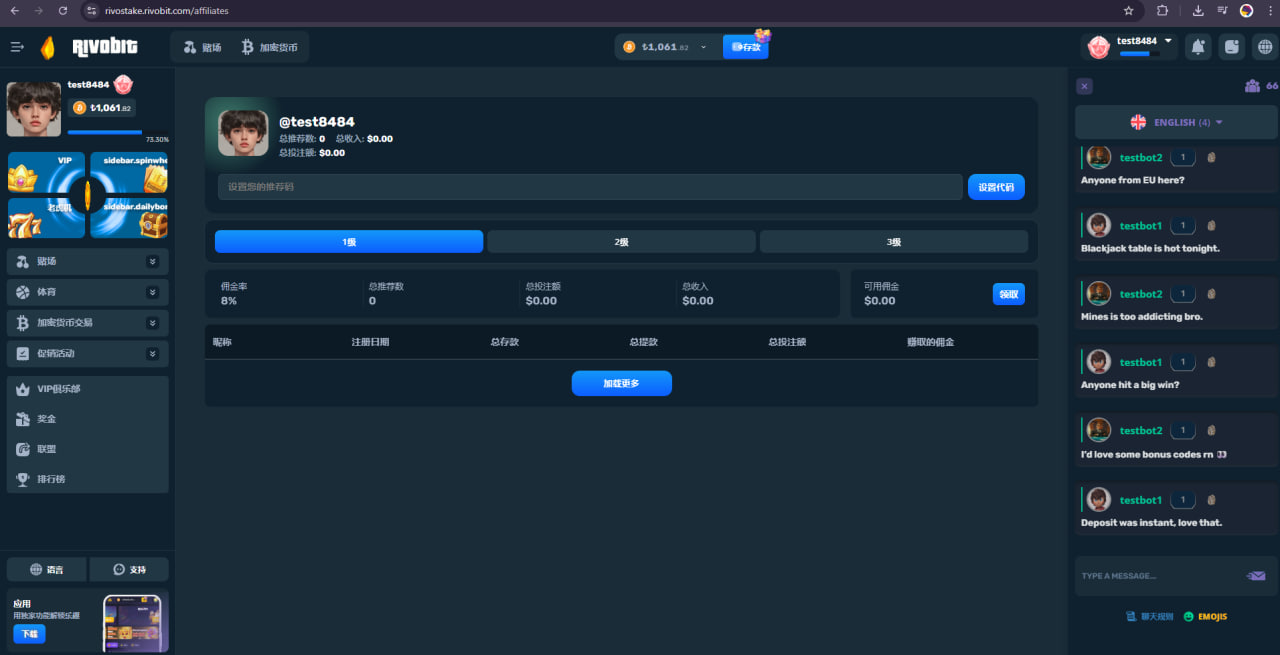Open the ENGLISH chat room dropdown

[x=1176, y=122]
